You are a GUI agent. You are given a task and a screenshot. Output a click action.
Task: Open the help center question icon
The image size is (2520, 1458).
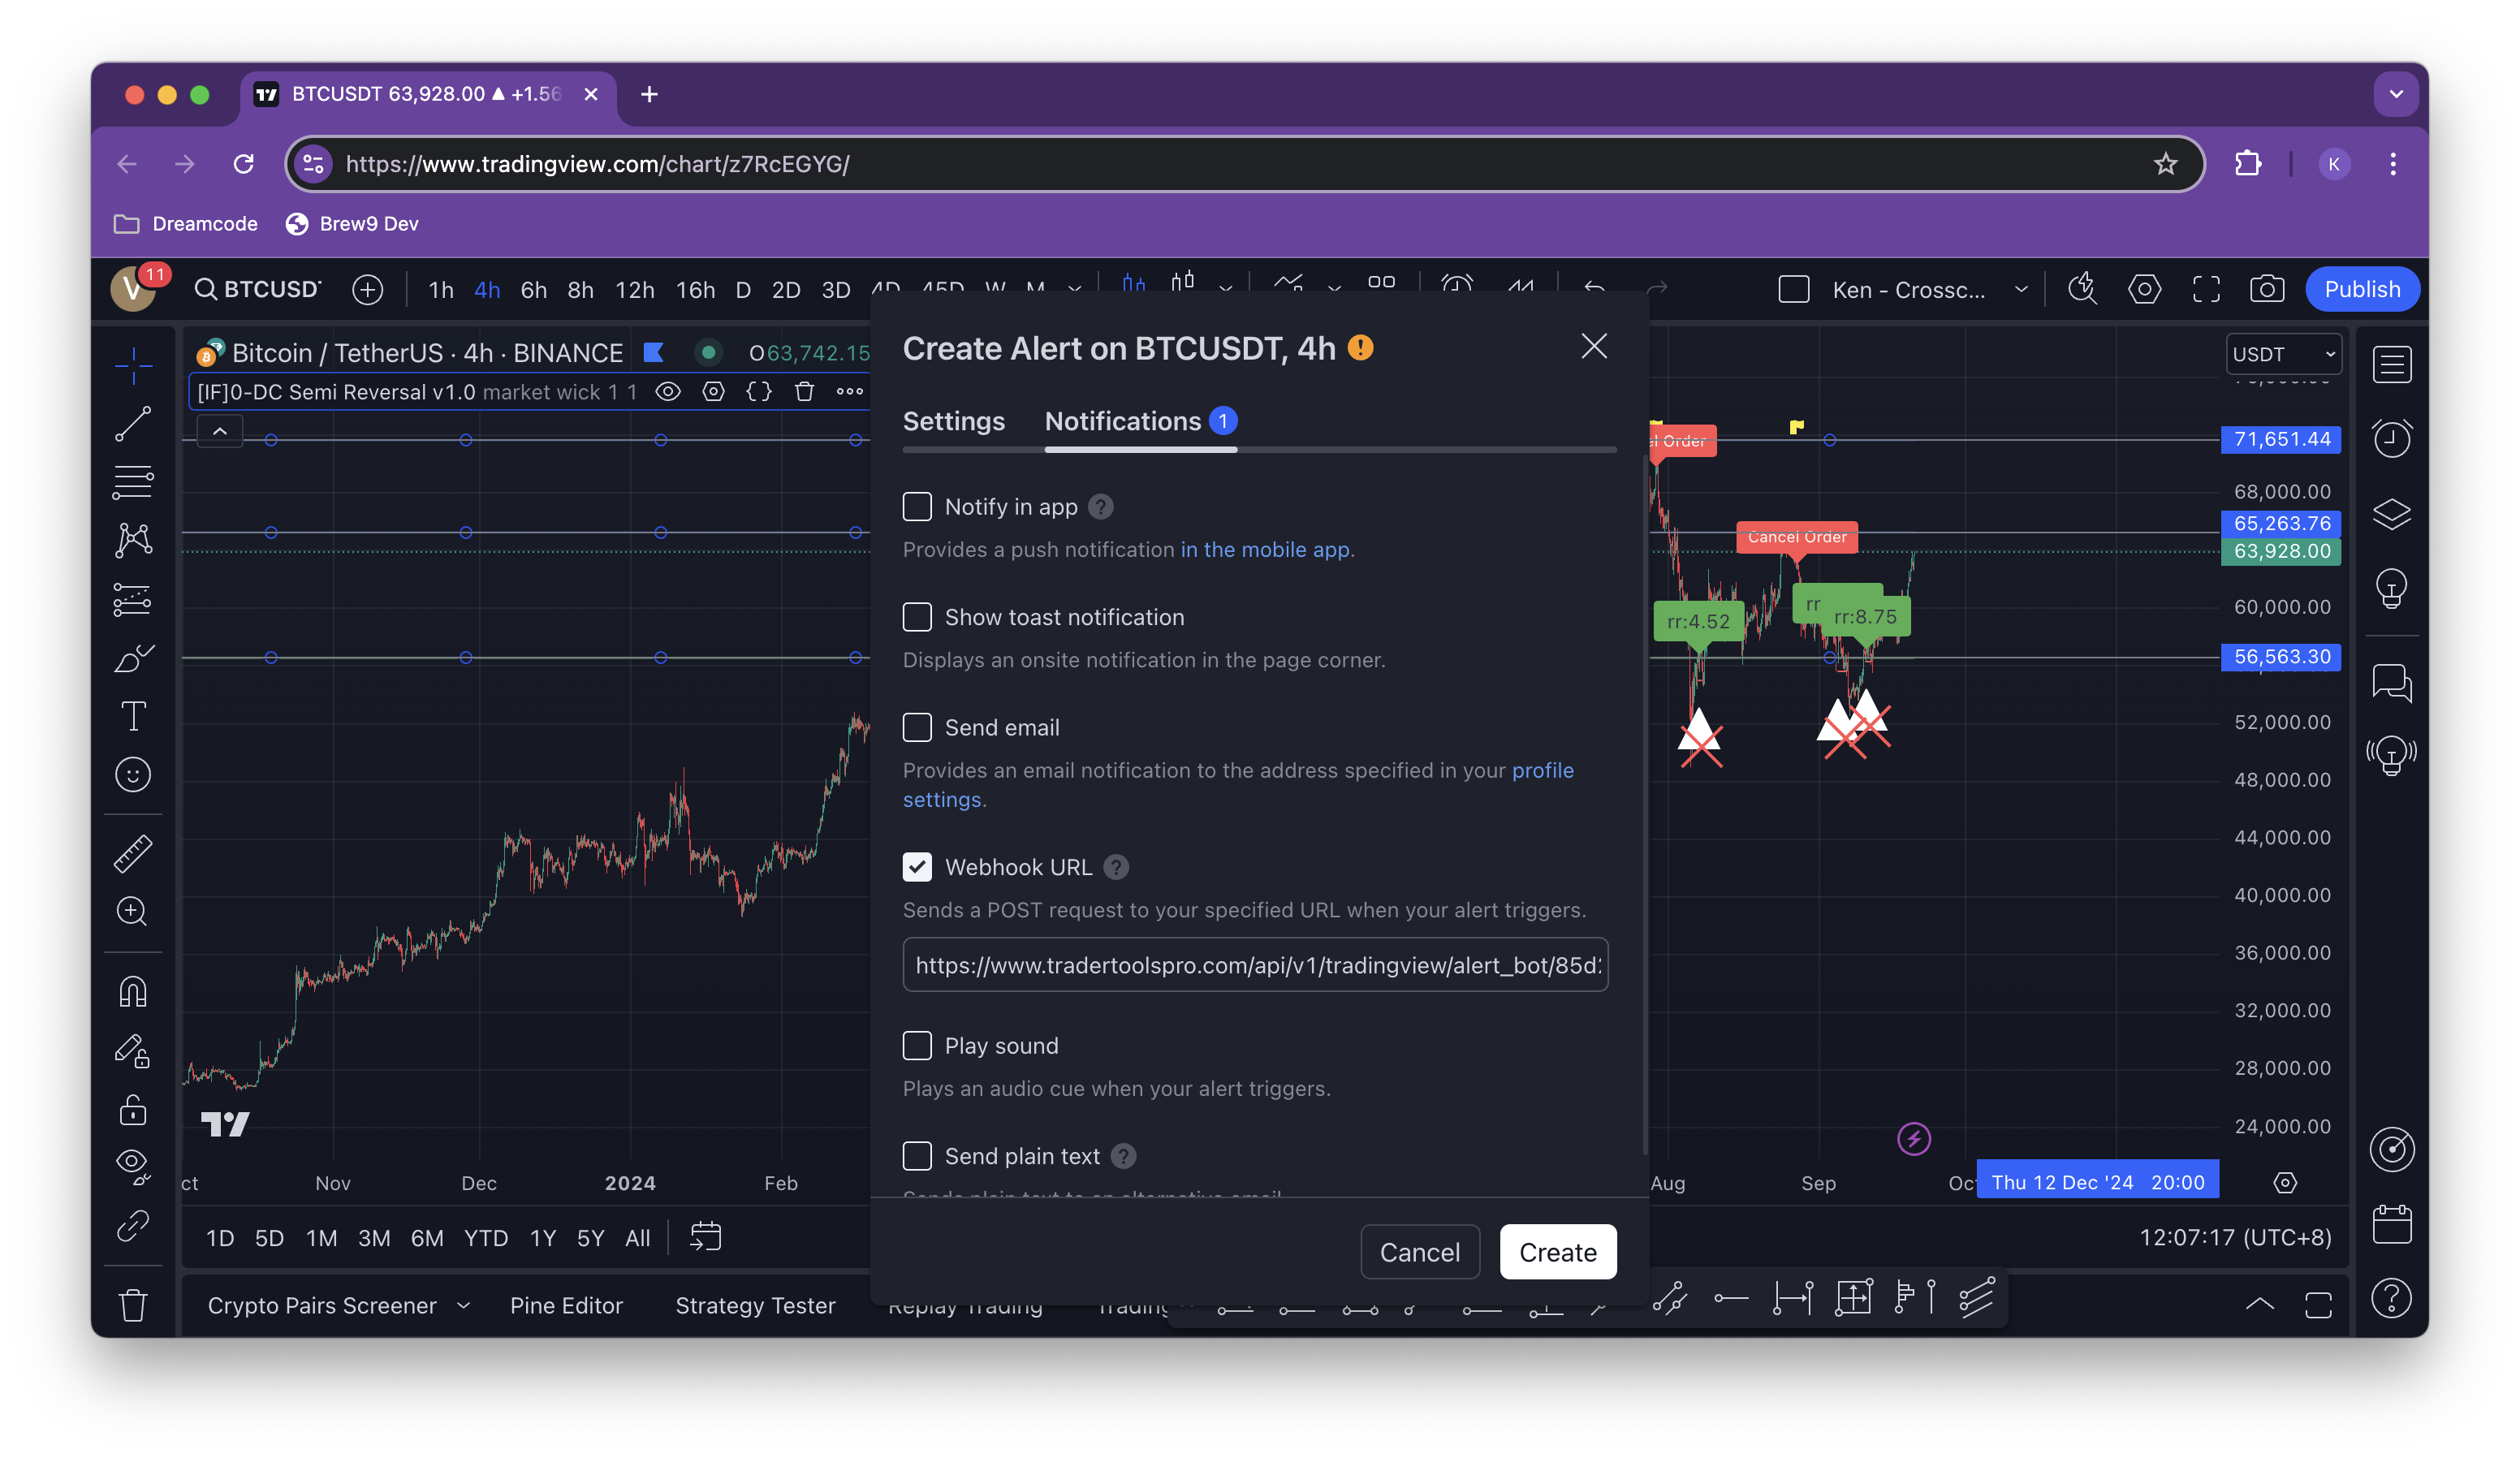coord(2391,1299)
